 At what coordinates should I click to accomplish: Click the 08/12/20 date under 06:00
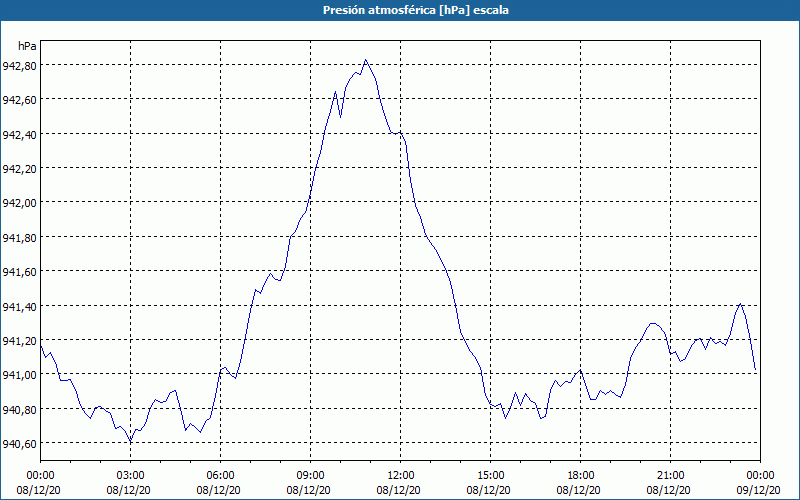point(218,490)
